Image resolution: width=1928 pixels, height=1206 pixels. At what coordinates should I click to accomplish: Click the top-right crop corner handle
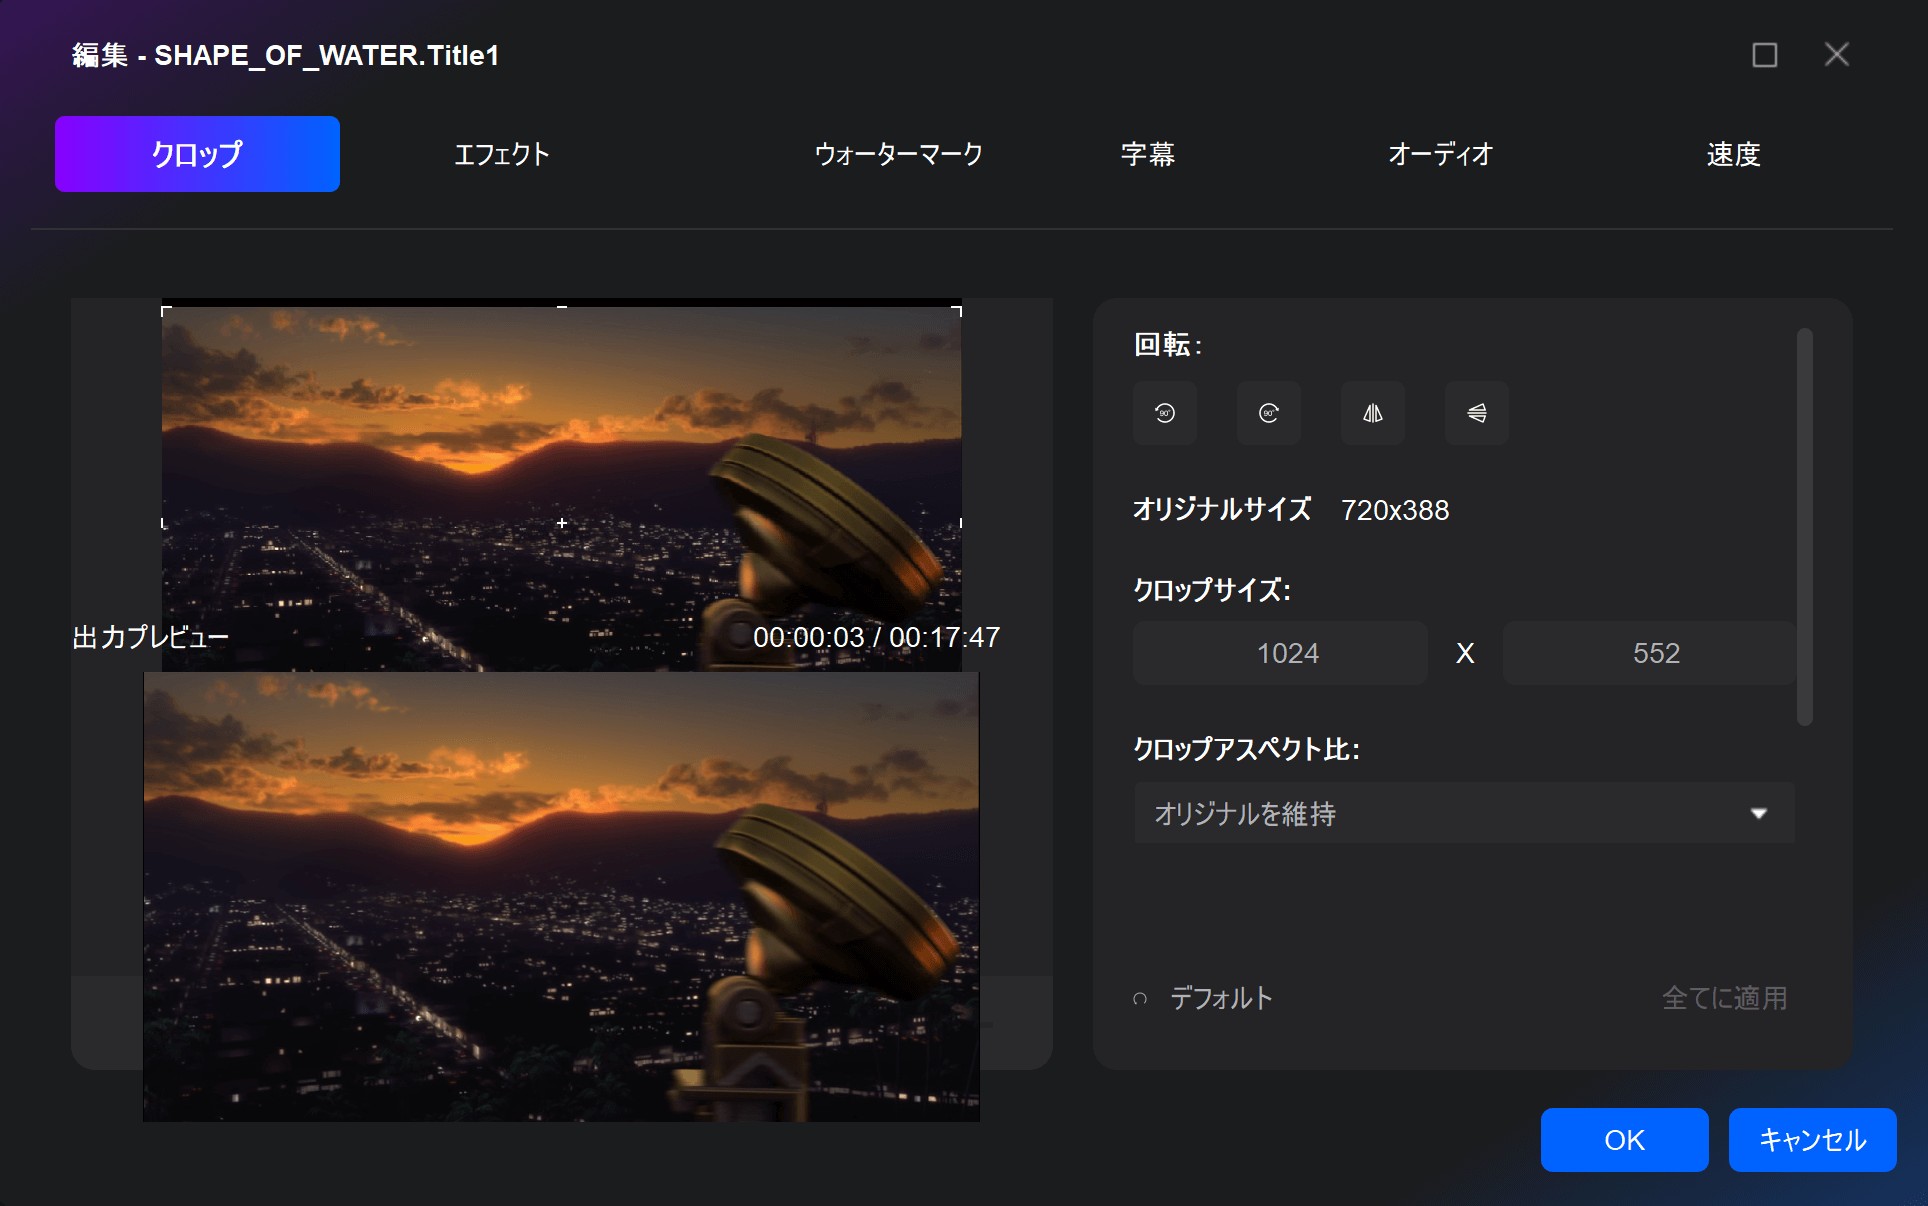958,311
